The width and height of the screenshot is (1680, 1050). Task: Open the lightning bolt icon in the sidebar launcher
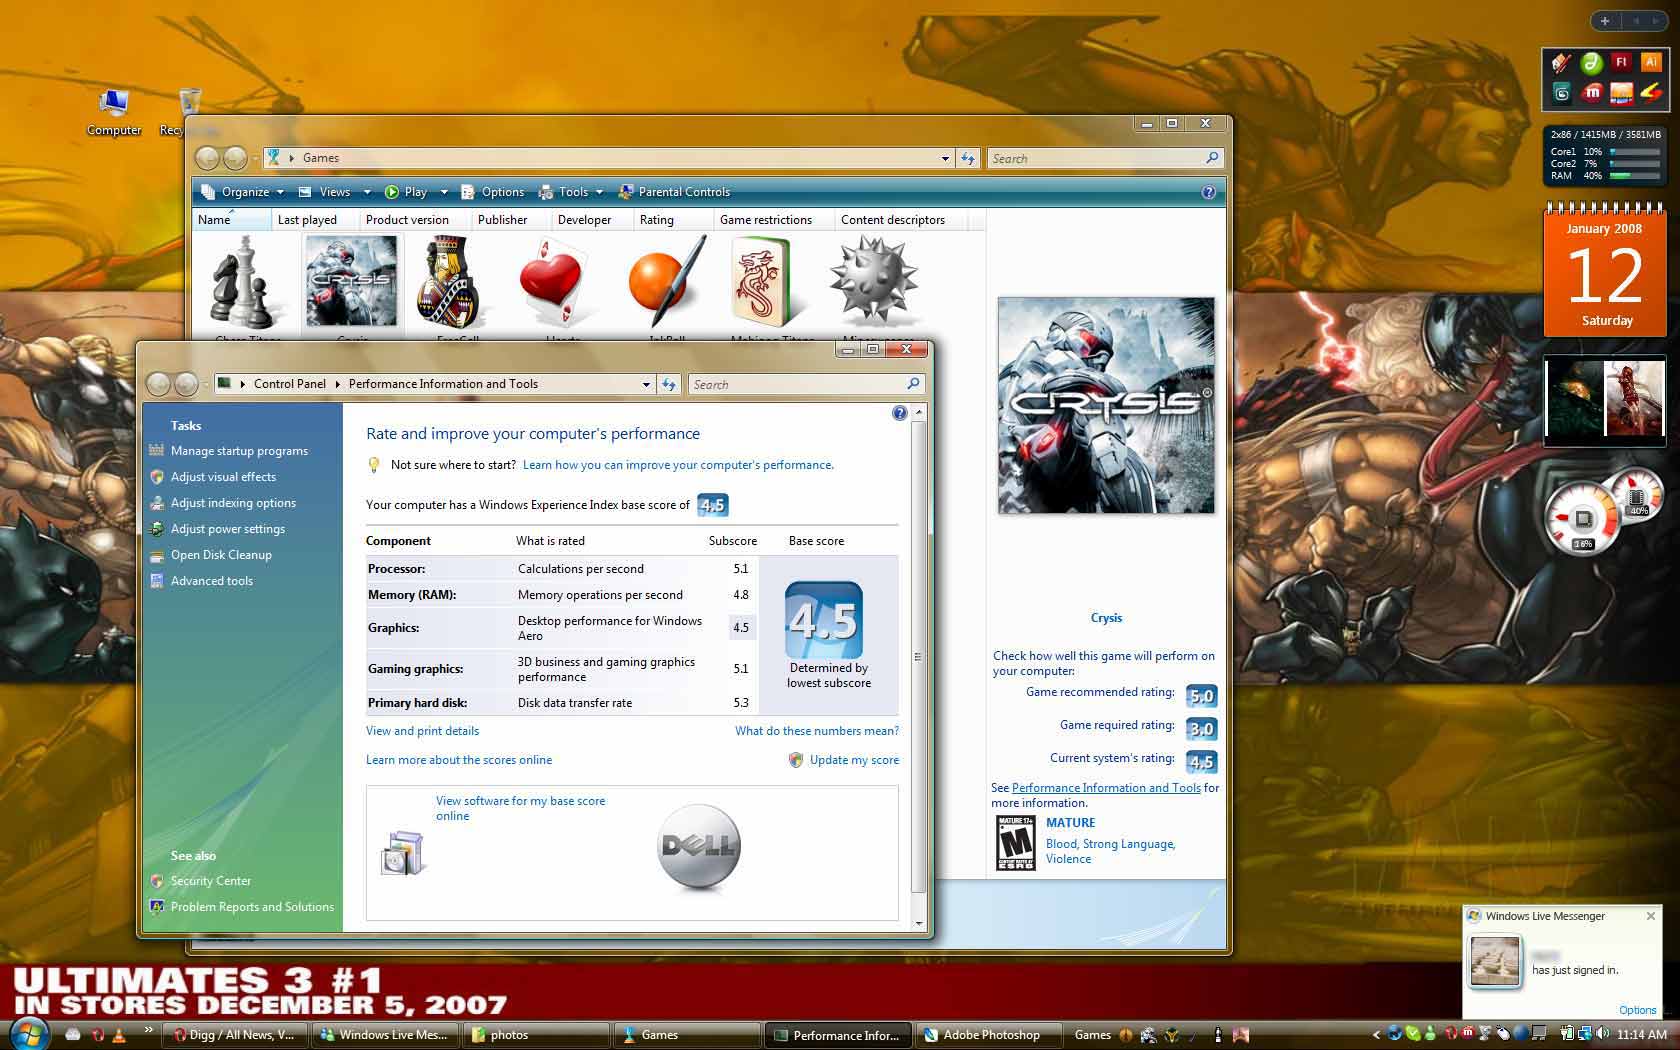point(1651,93)
